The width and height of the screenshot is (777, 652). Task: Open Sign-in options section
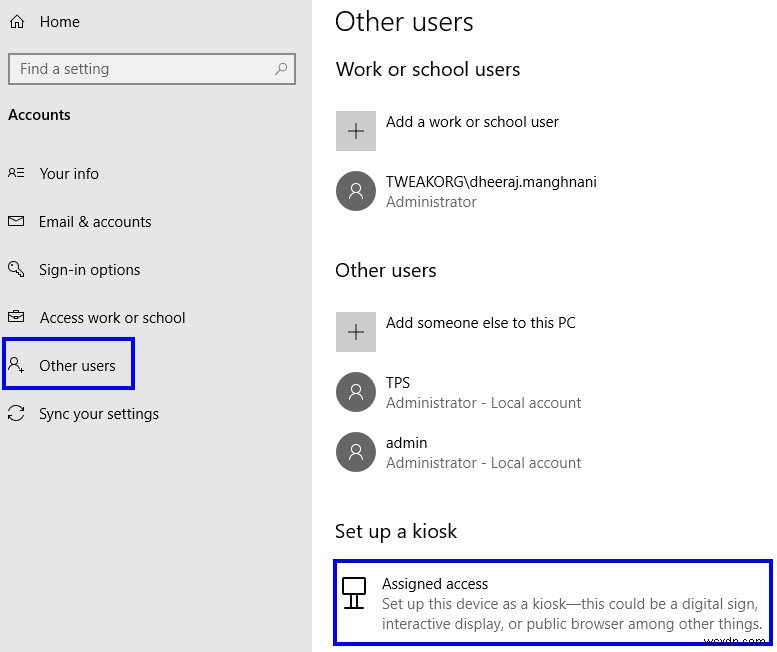(89, 270)
